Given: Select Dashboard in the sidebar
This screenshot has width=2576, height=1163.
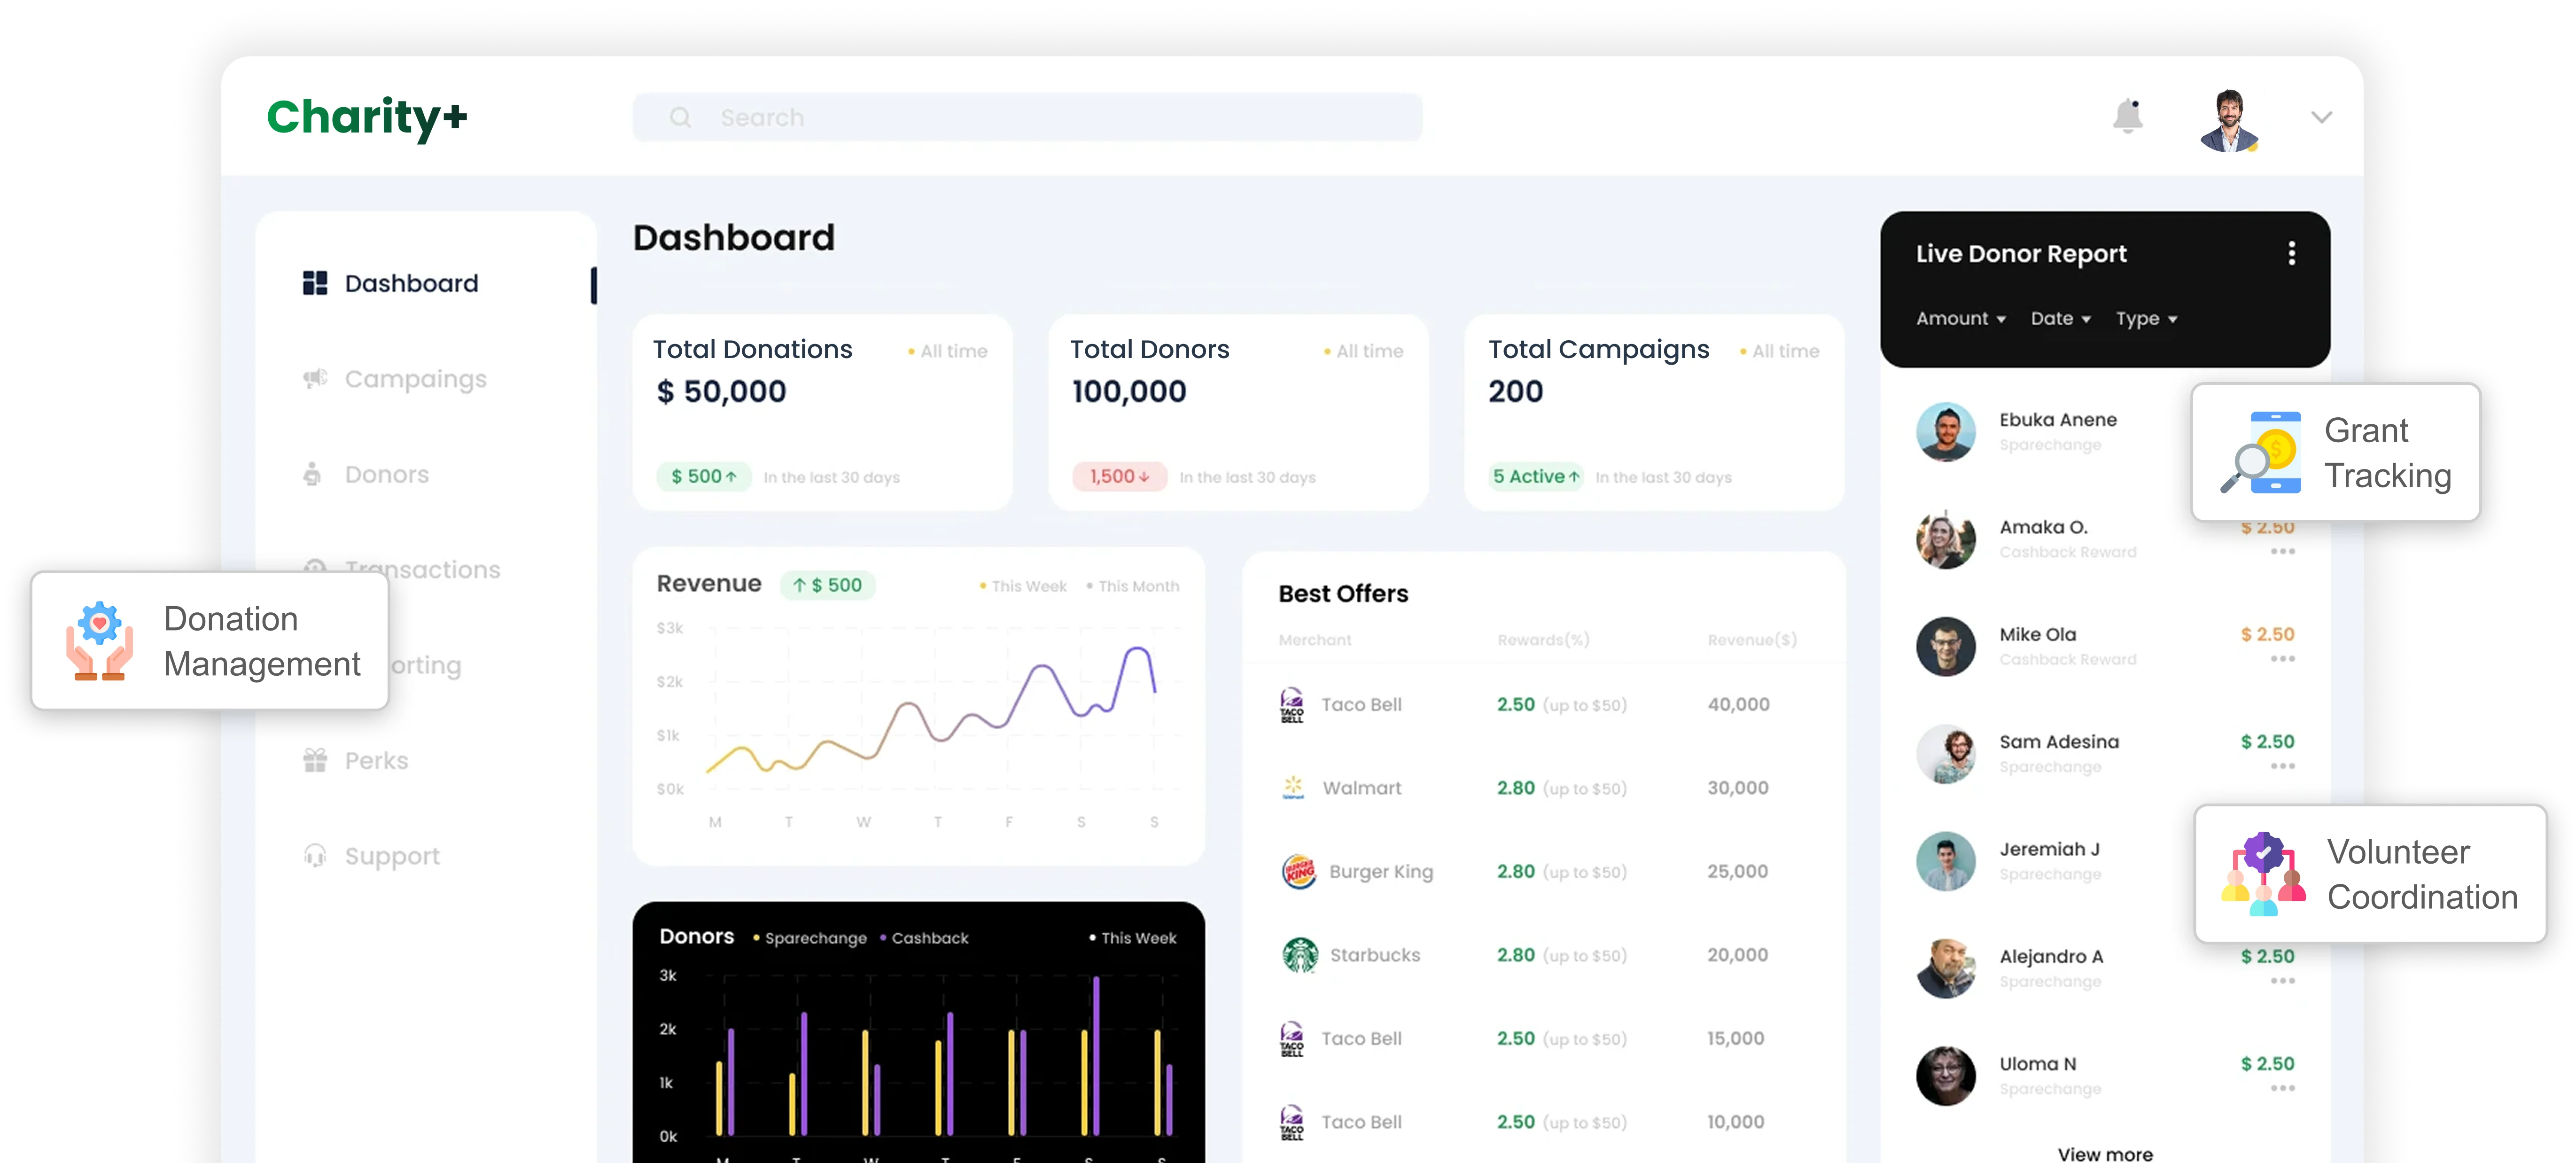Looking at the screenshot, I should [x=411, y=284].
